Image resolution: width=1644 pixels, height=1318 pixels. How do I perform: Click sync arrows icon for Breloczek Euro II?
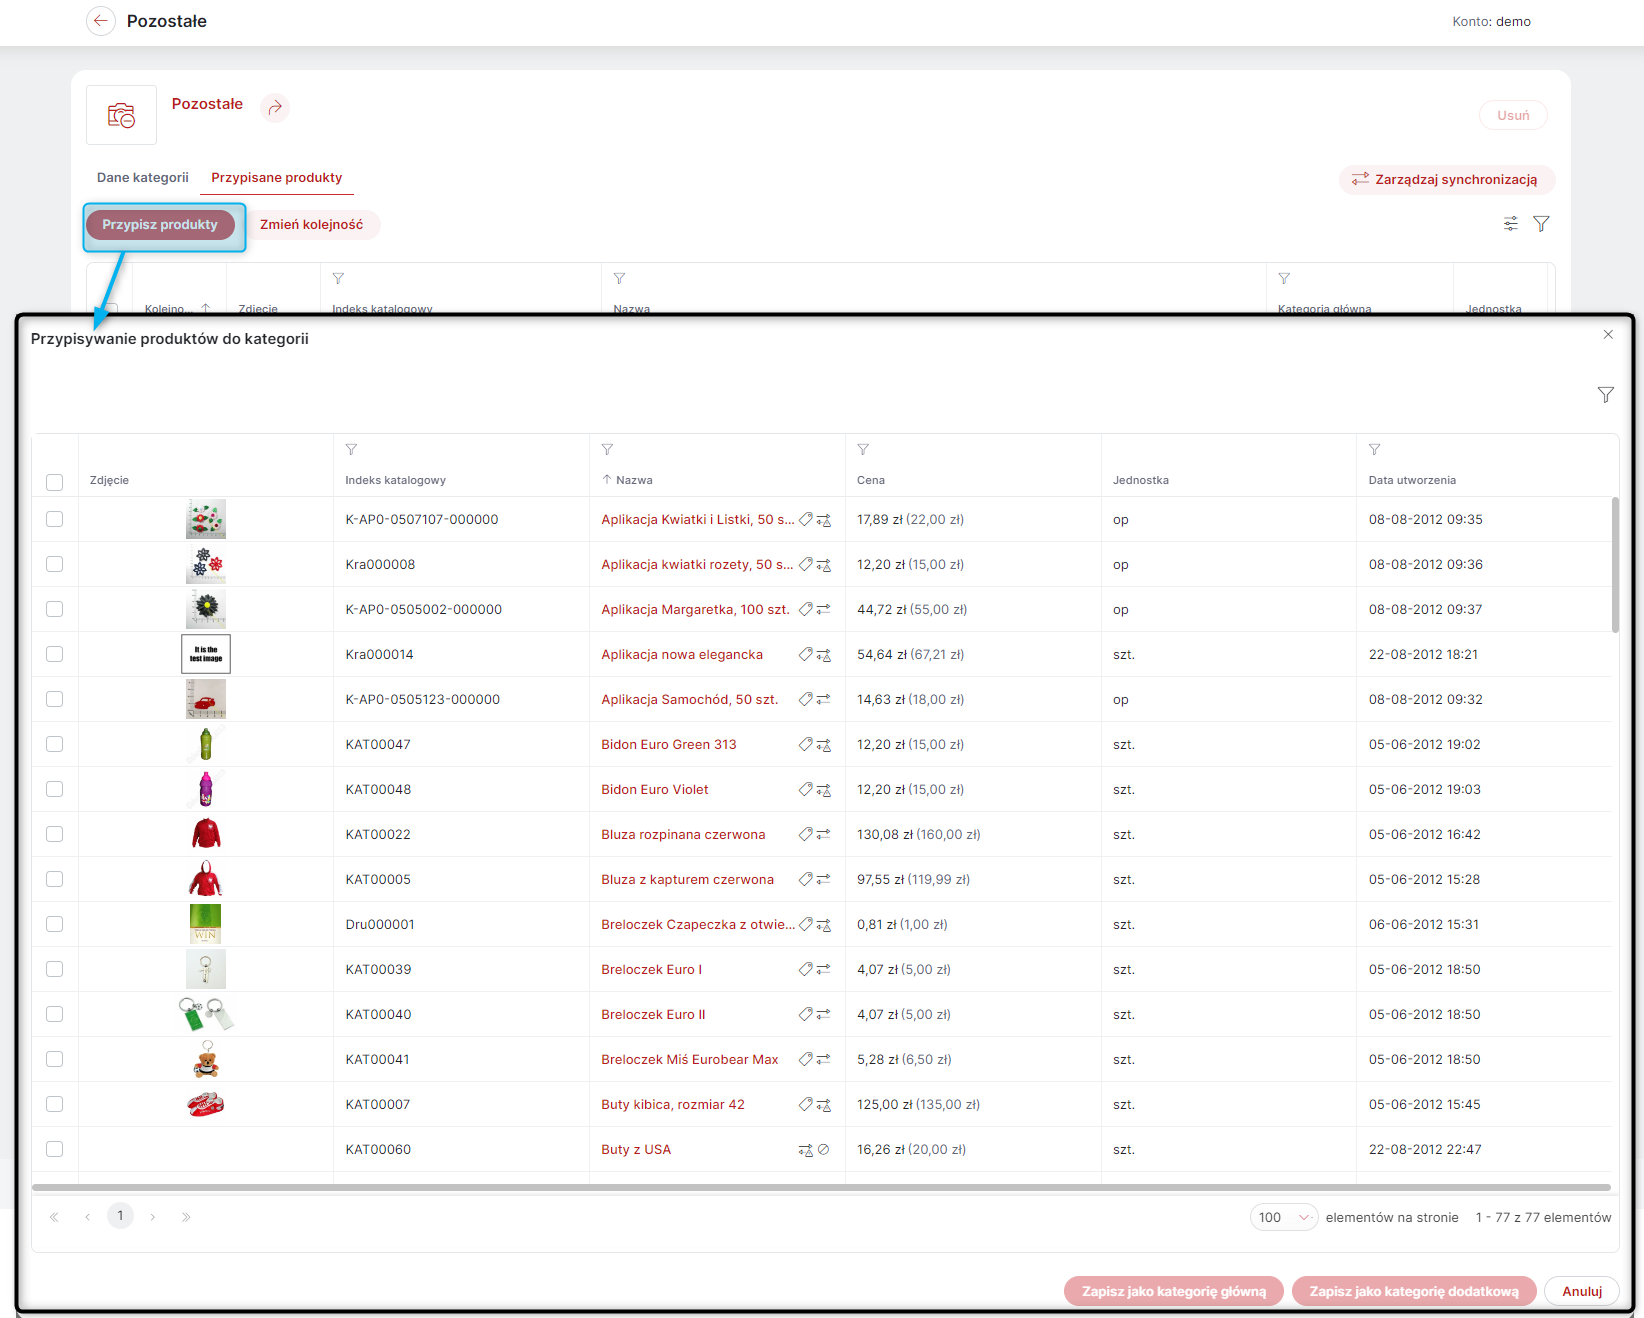pyautogui.click(x=824, y=1014)
